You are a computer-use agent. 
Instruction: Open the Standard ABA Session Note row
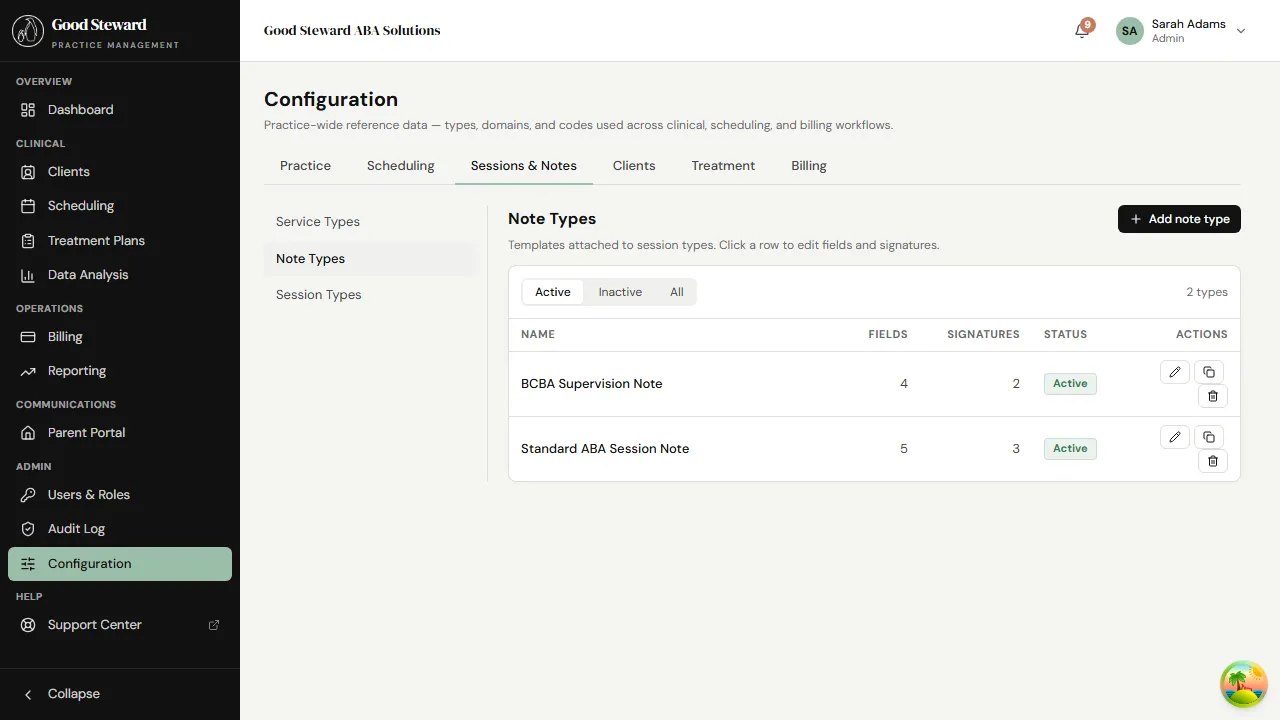click(x=605, y=448)
